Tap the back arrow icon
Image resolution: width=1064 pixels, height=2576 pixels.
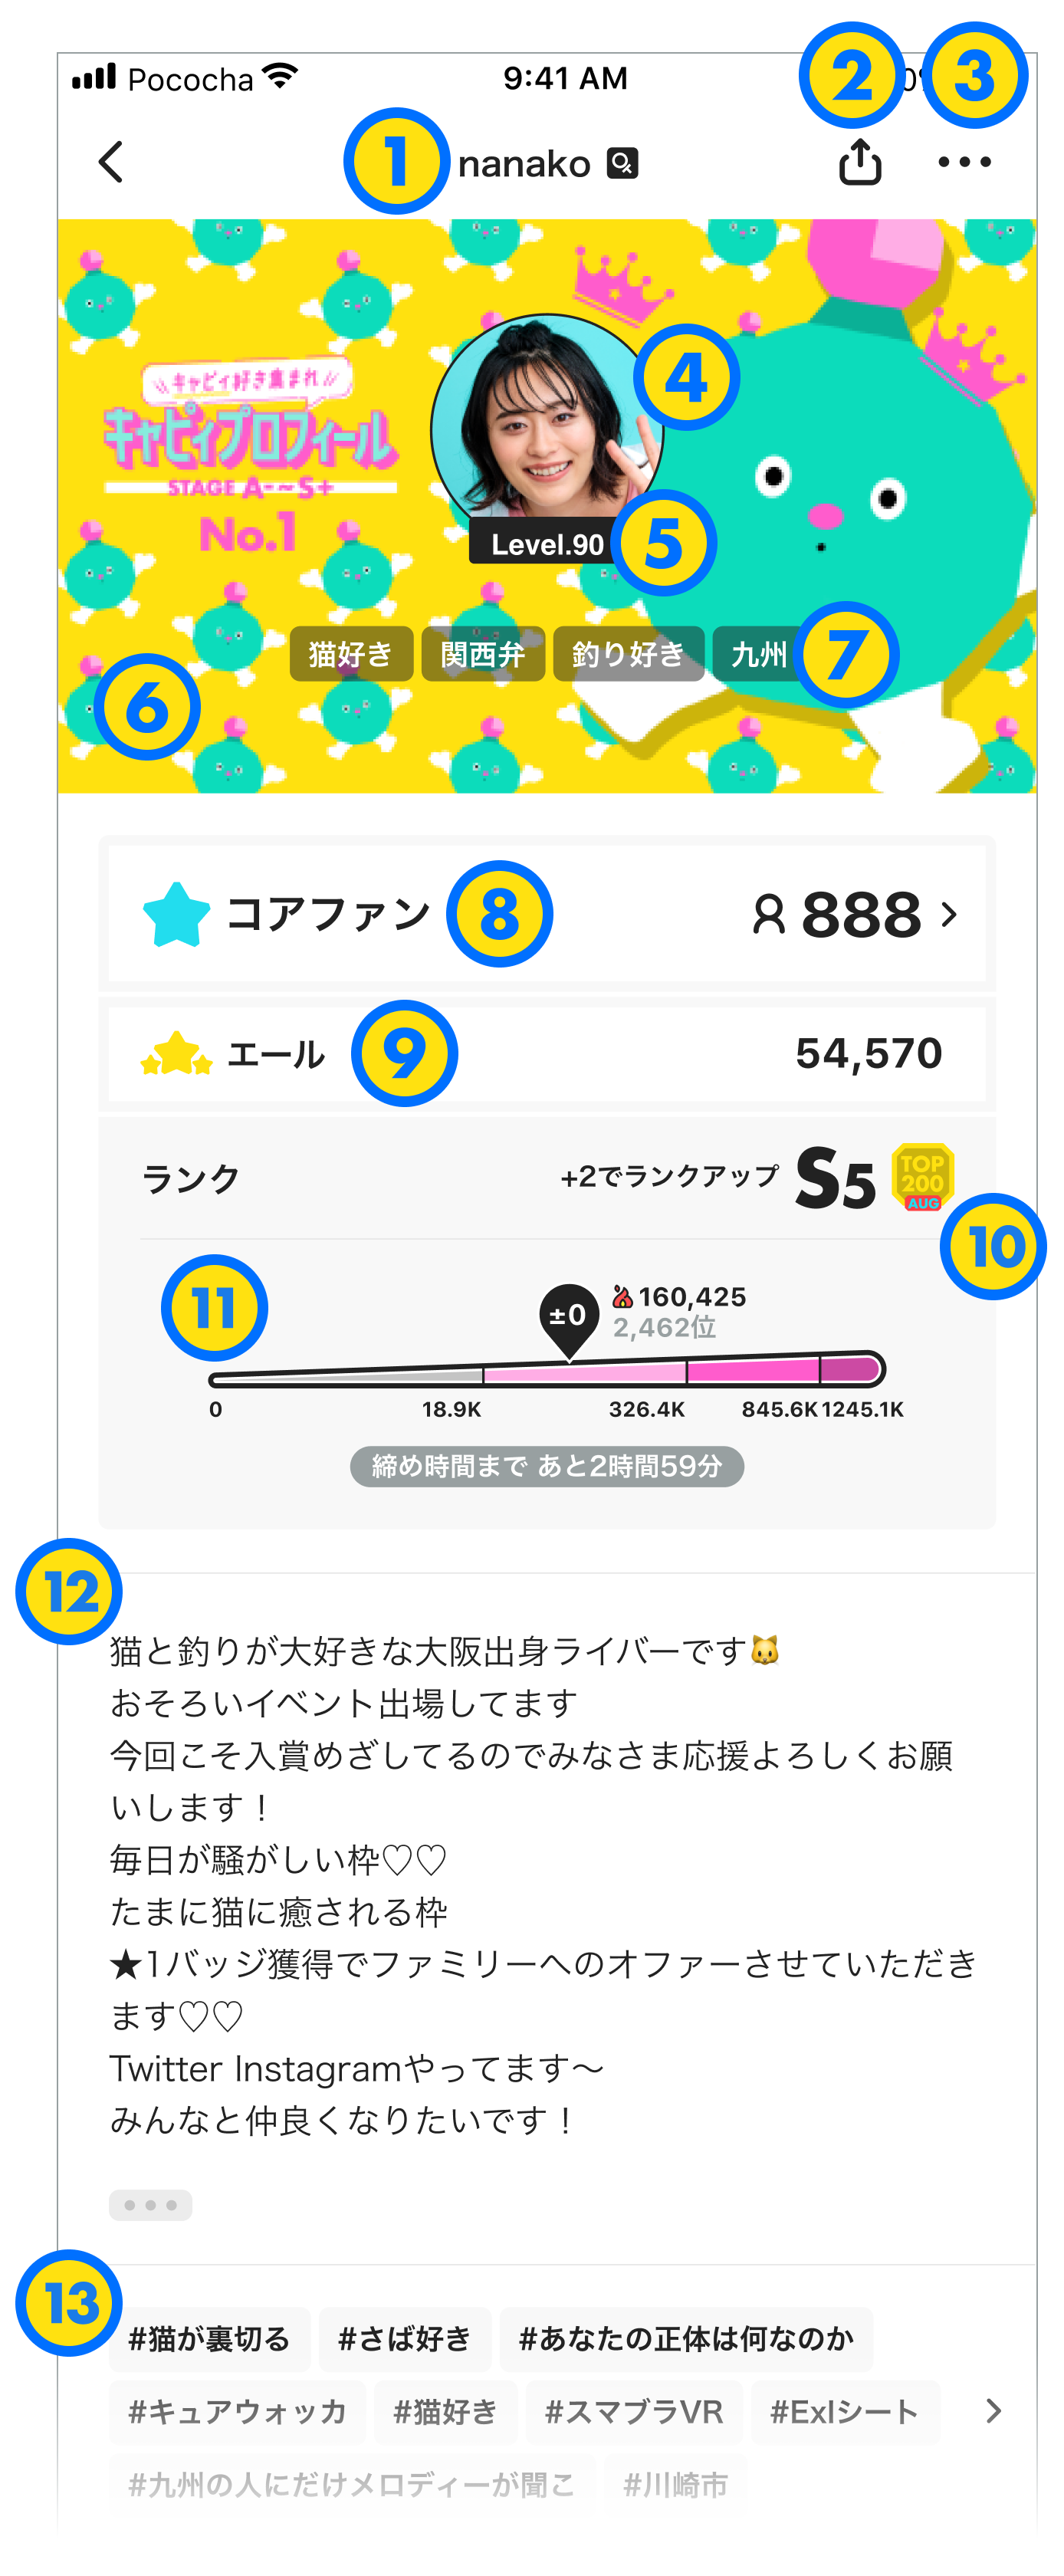click(x=111, y=161)
